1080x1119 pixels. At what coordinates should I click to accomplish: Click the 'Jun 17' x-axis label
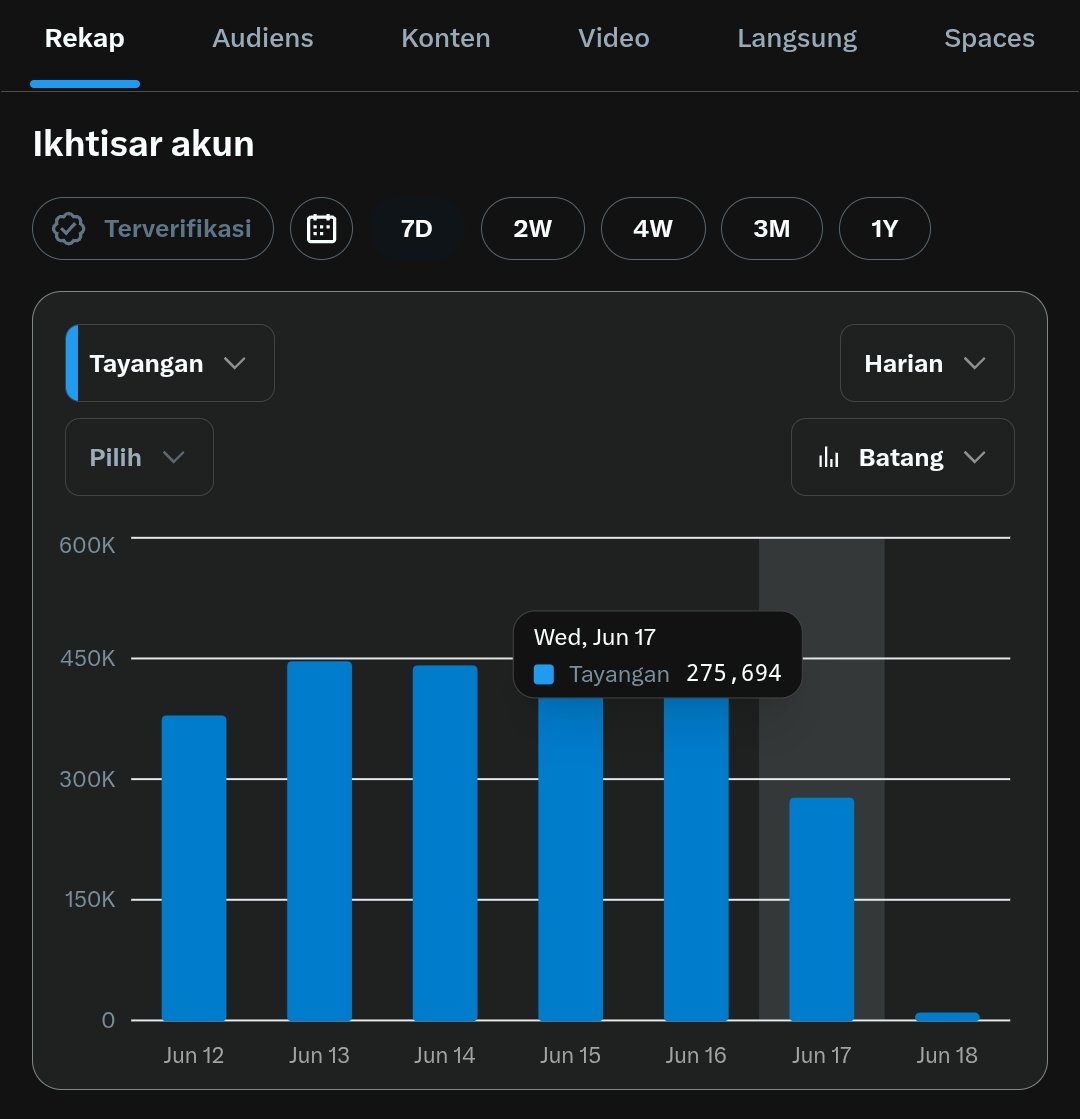point(822,1055)
